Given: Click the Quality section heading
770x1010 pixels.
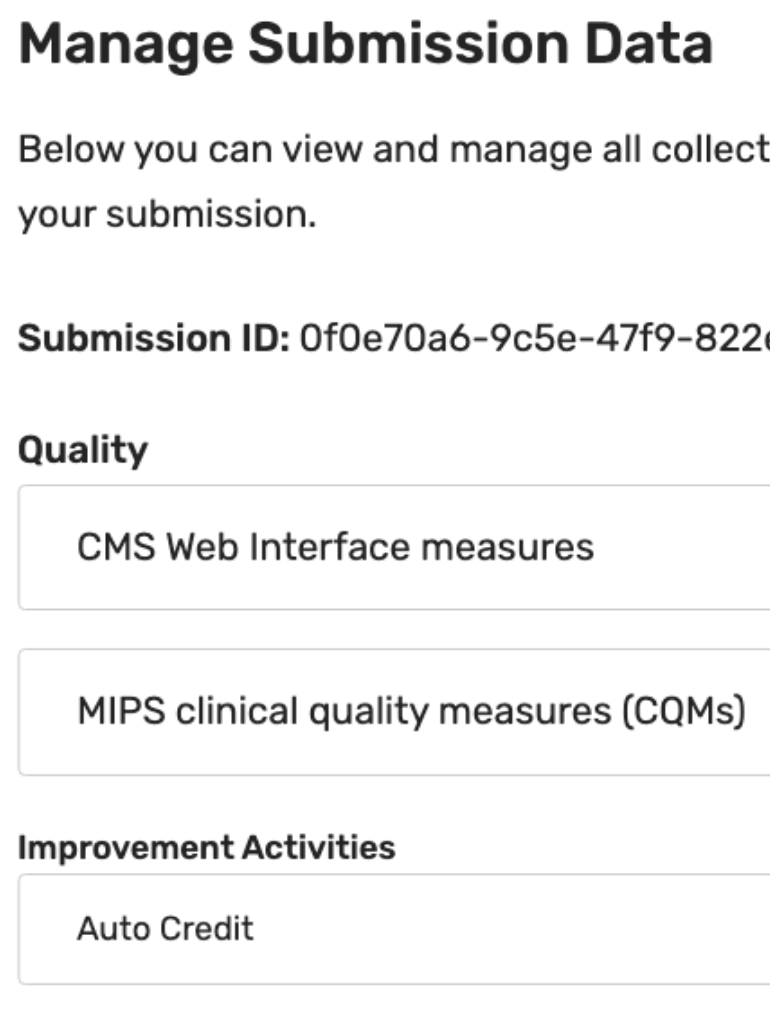Looking at the screenshot, I should 83,451.
